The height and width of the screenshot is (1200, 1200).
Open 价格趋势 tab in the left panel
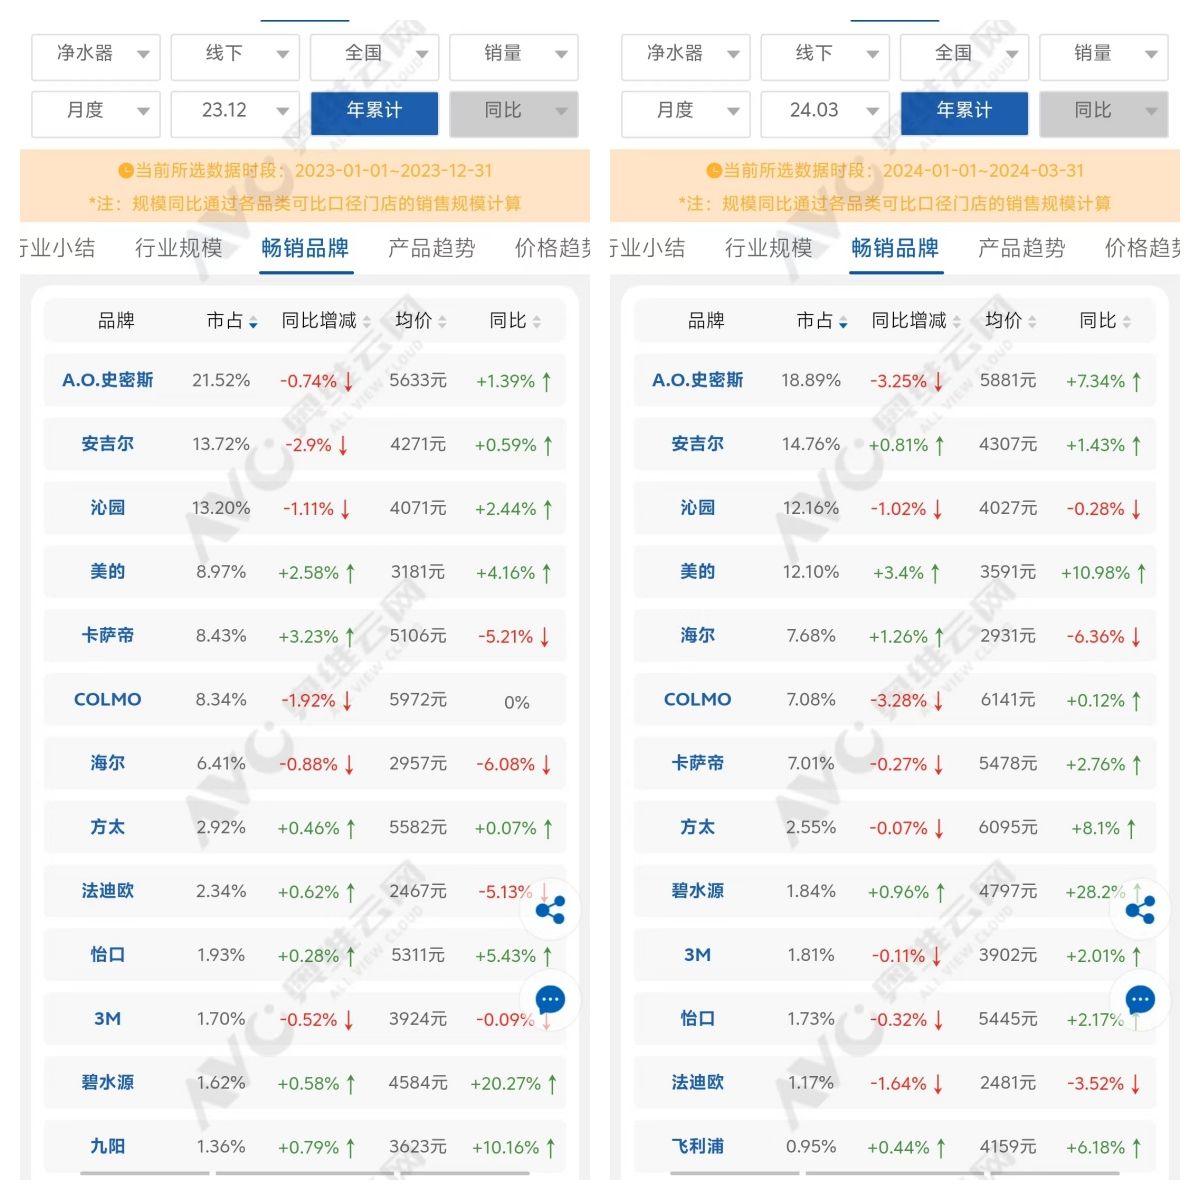coord(552,248)
